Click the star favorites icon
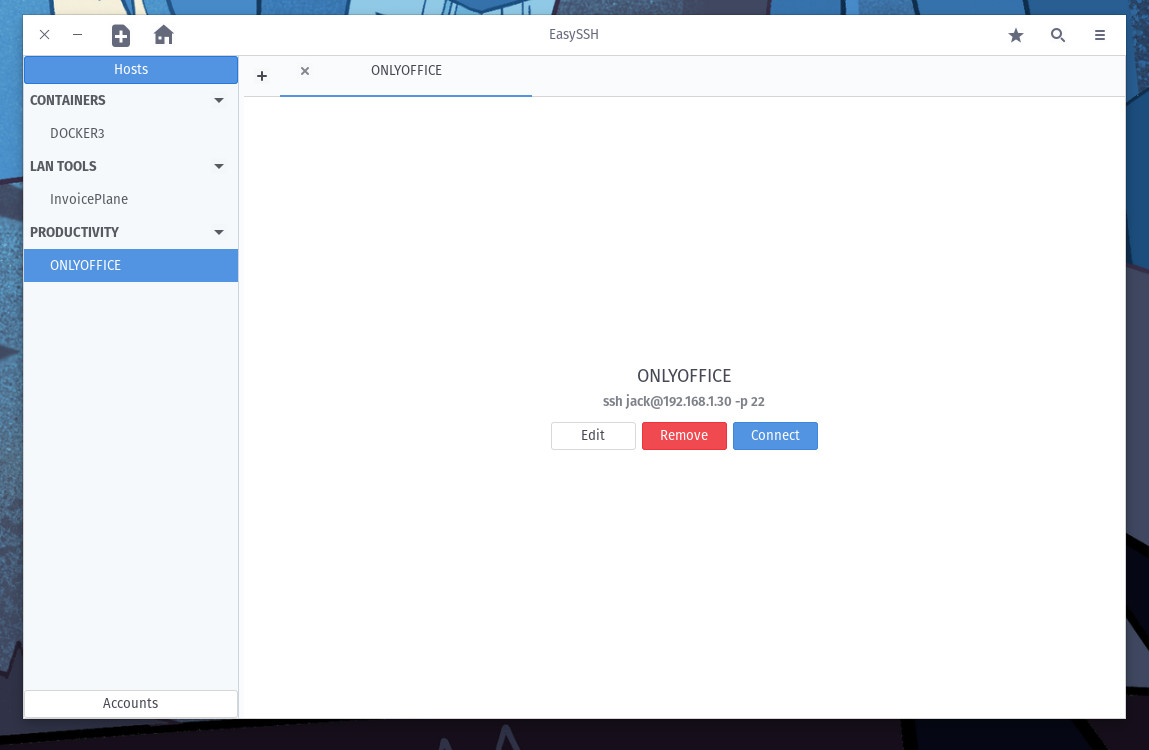The image size is (1149, 750). pos(1016,35)
